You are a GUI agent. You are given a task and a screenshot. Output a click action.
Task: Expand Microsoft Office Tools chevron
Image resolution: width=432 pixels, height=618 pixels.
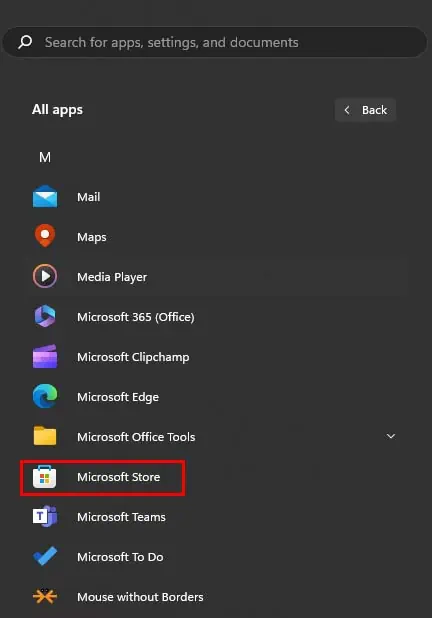tap(391, 436)
